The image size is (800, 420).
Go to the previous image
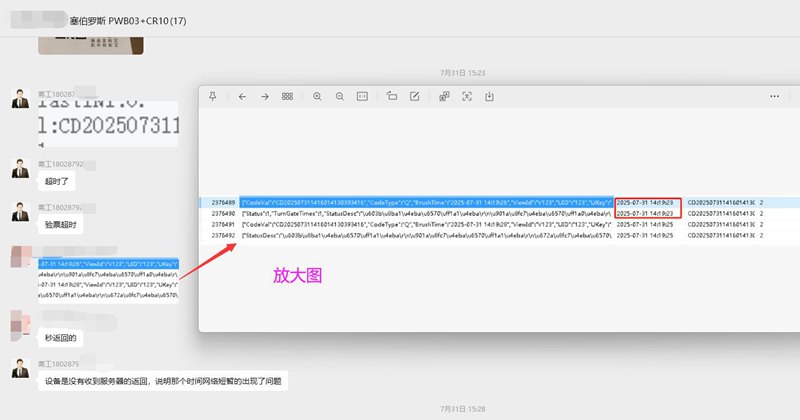[242, 97]
